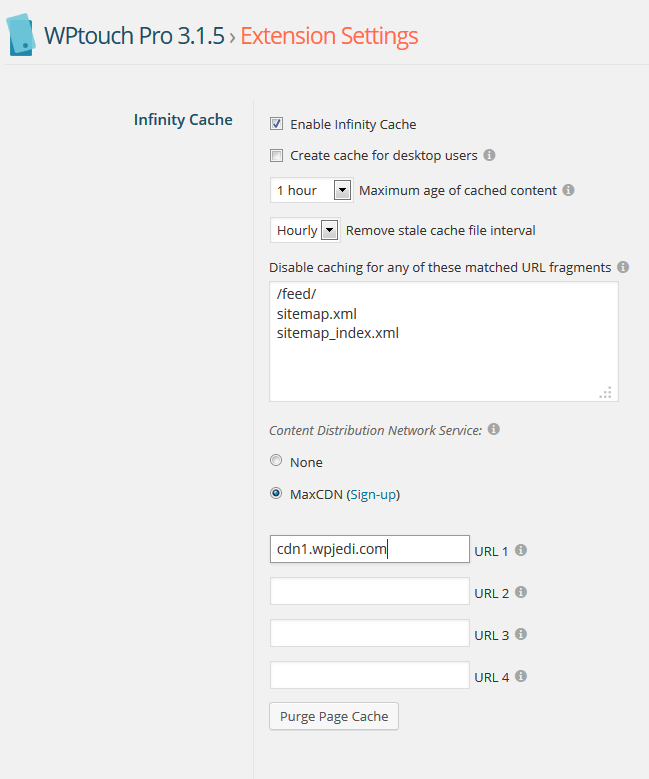Select the None CDN radio option
This screenshot has height=779, width=649.
276,461
